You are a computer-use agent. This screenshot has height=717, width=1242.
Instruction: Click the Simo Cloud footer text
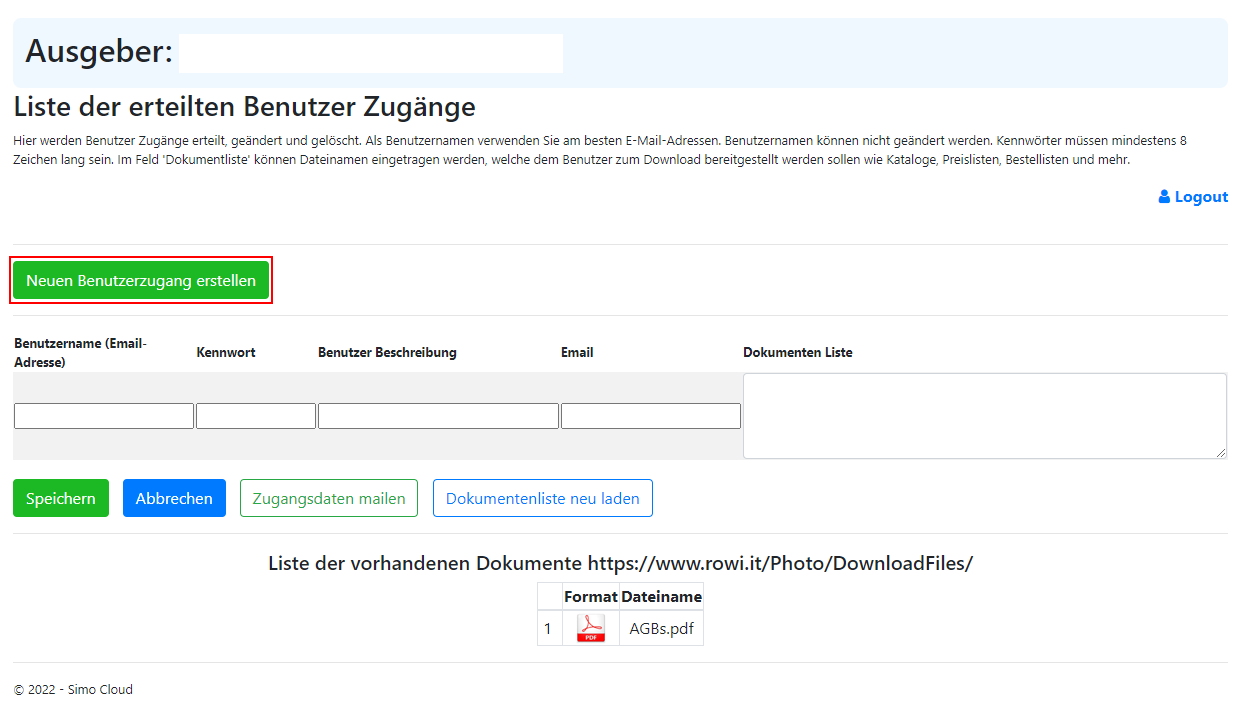coord(100,689)
